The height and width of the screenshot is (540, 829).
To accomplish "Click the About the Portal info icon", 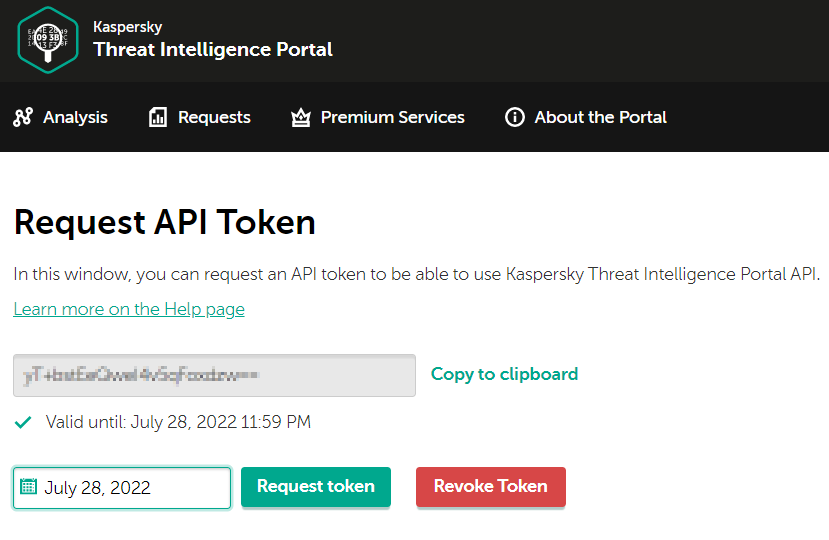I will (514, 117).
